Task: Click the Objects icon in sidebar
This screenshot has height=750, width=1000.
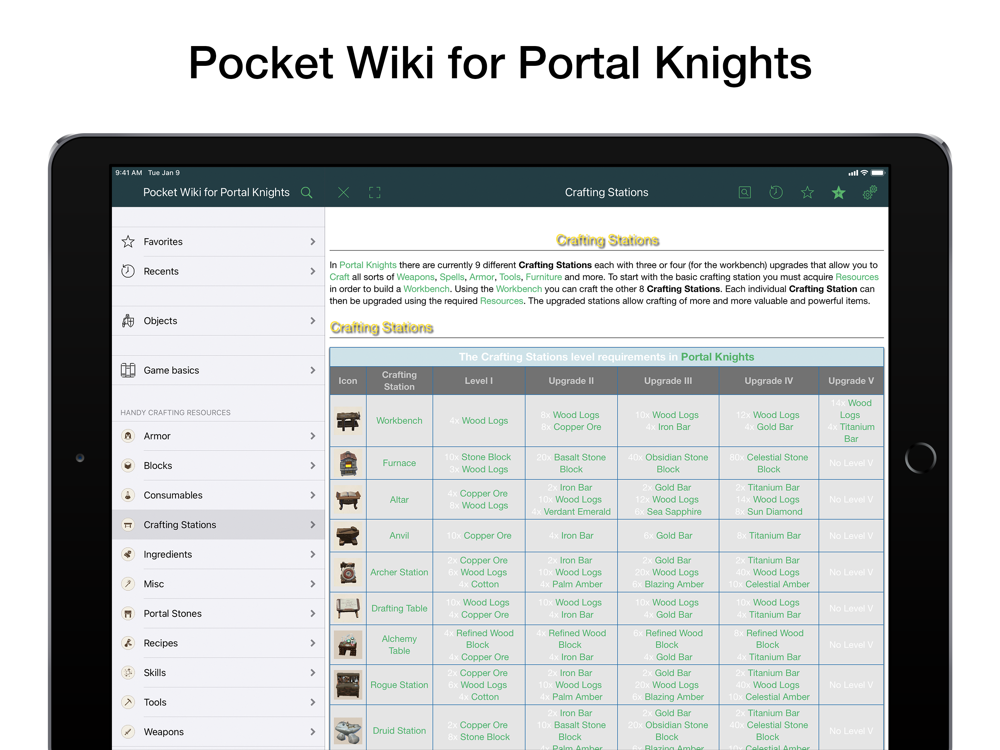Action: [128, 321]
